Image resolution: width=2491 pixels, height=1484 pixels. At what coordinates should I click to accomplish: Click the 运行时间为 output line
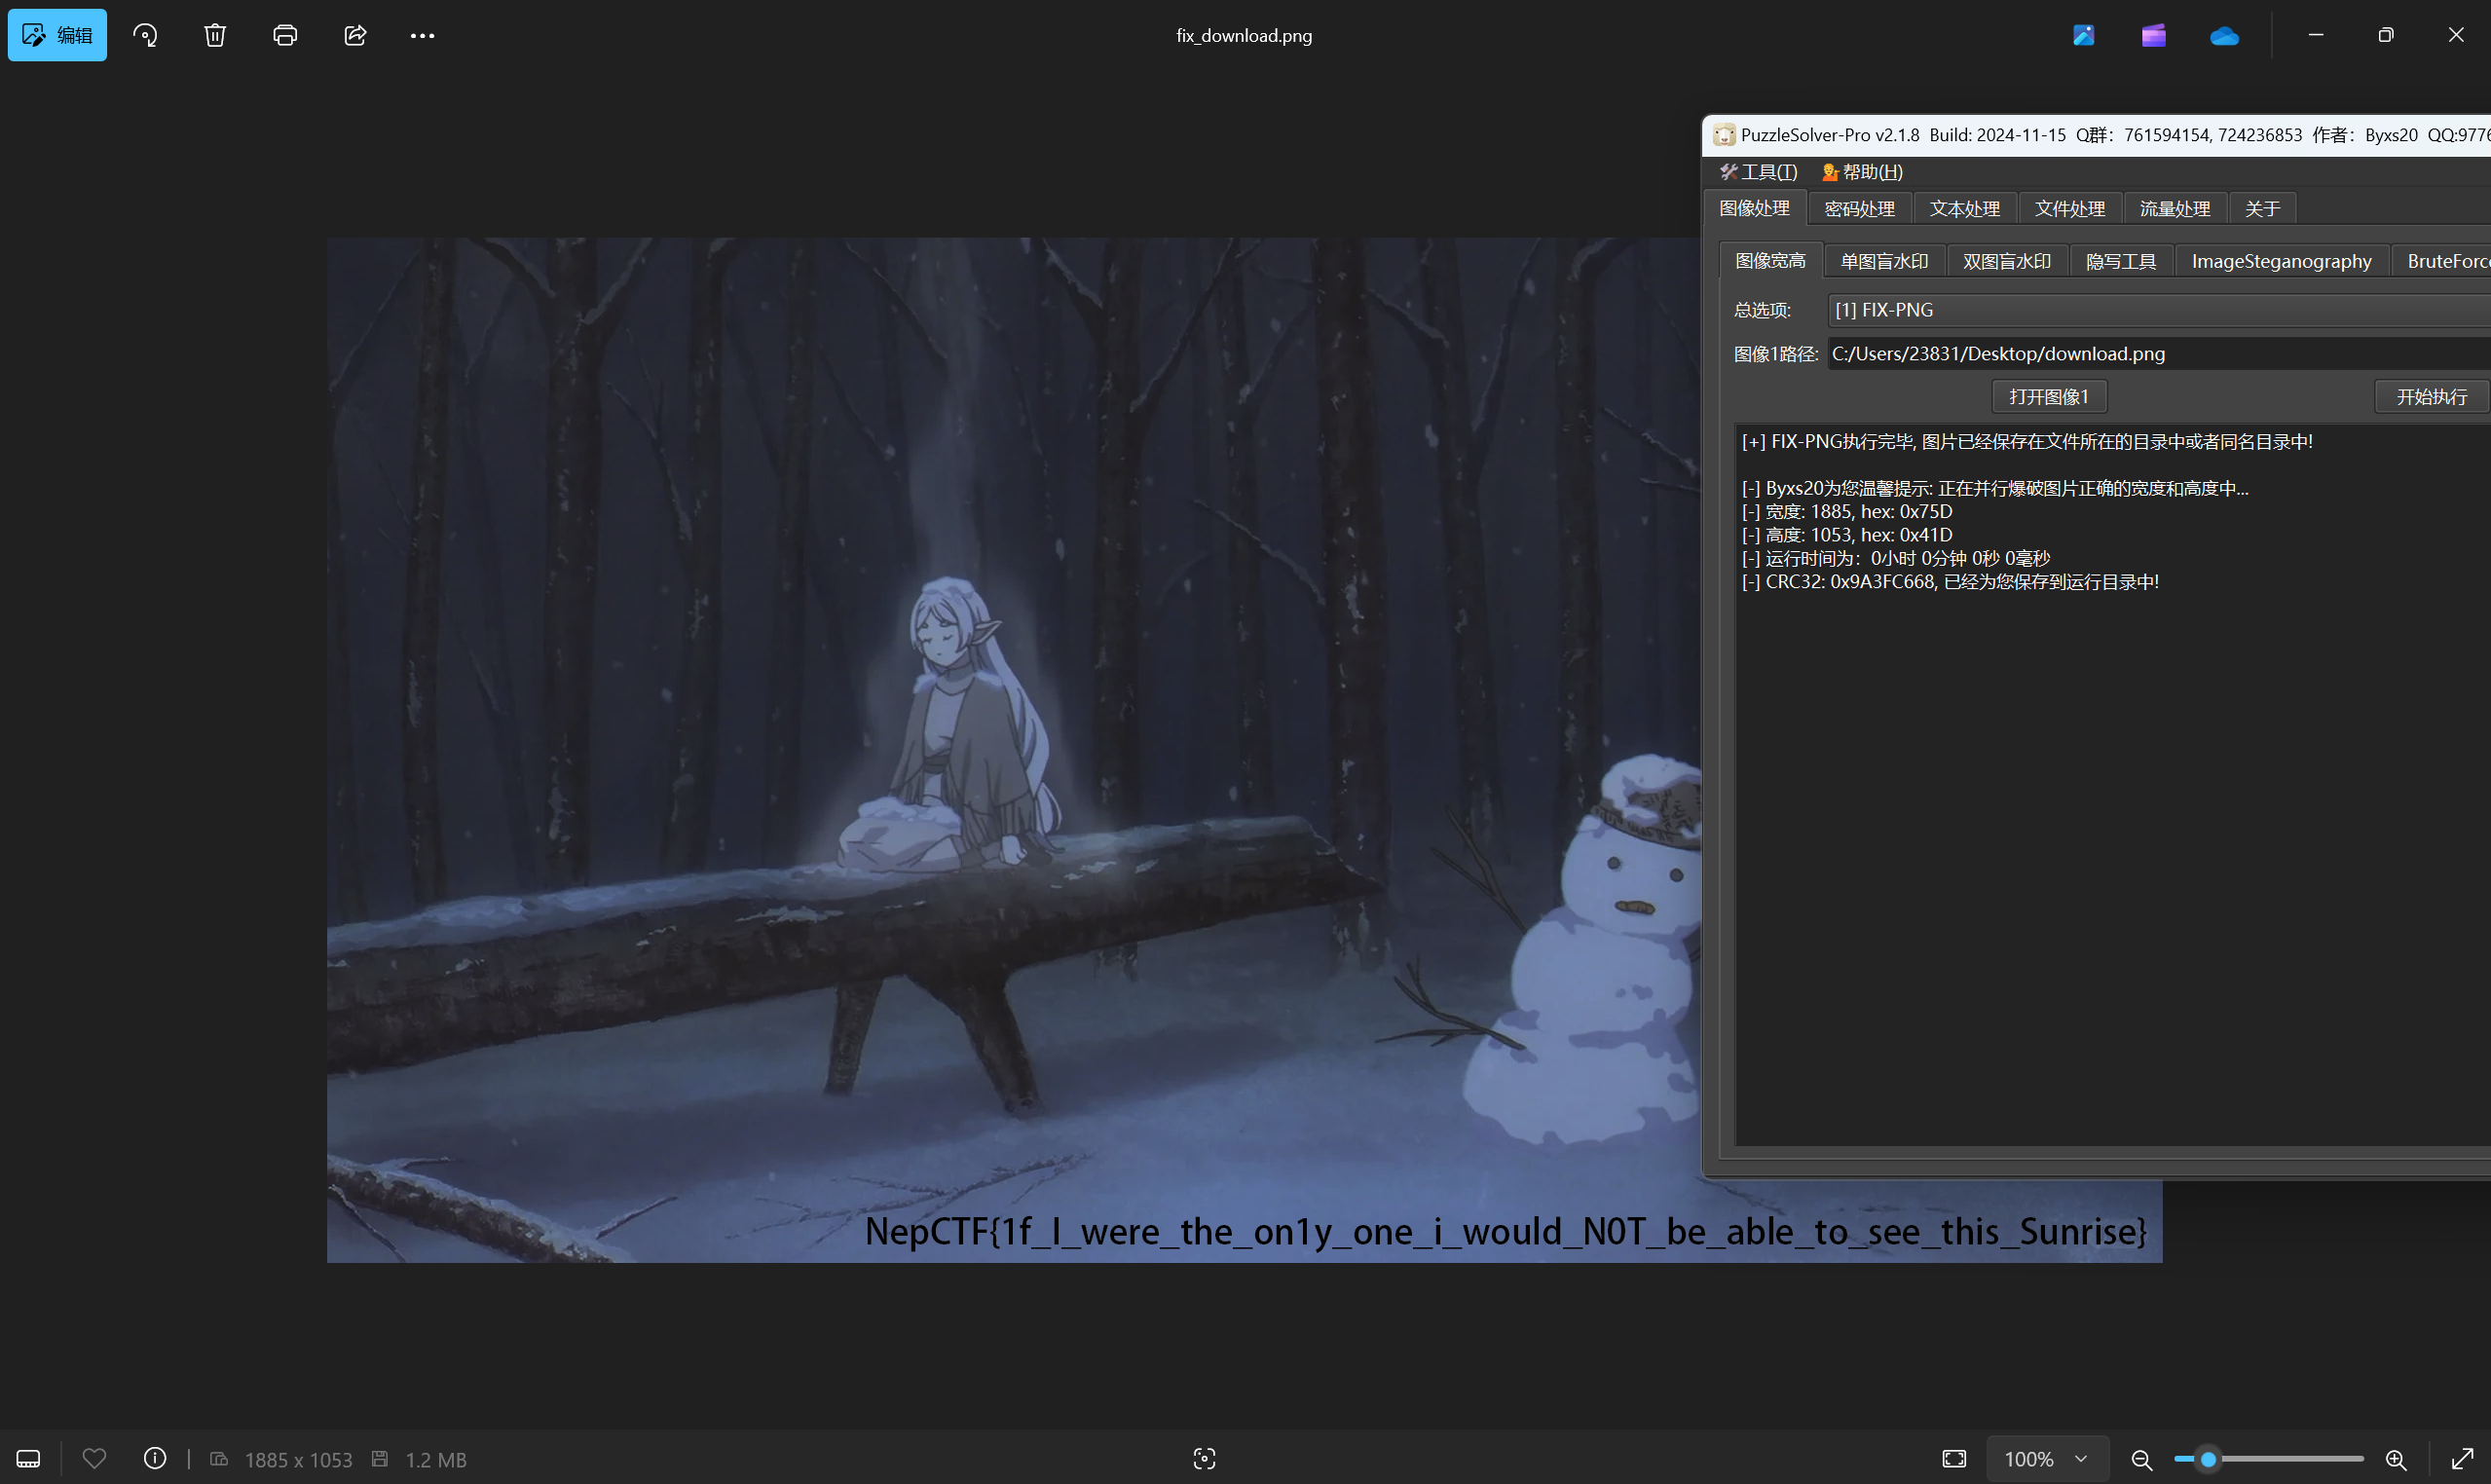tap(1895, 559)
